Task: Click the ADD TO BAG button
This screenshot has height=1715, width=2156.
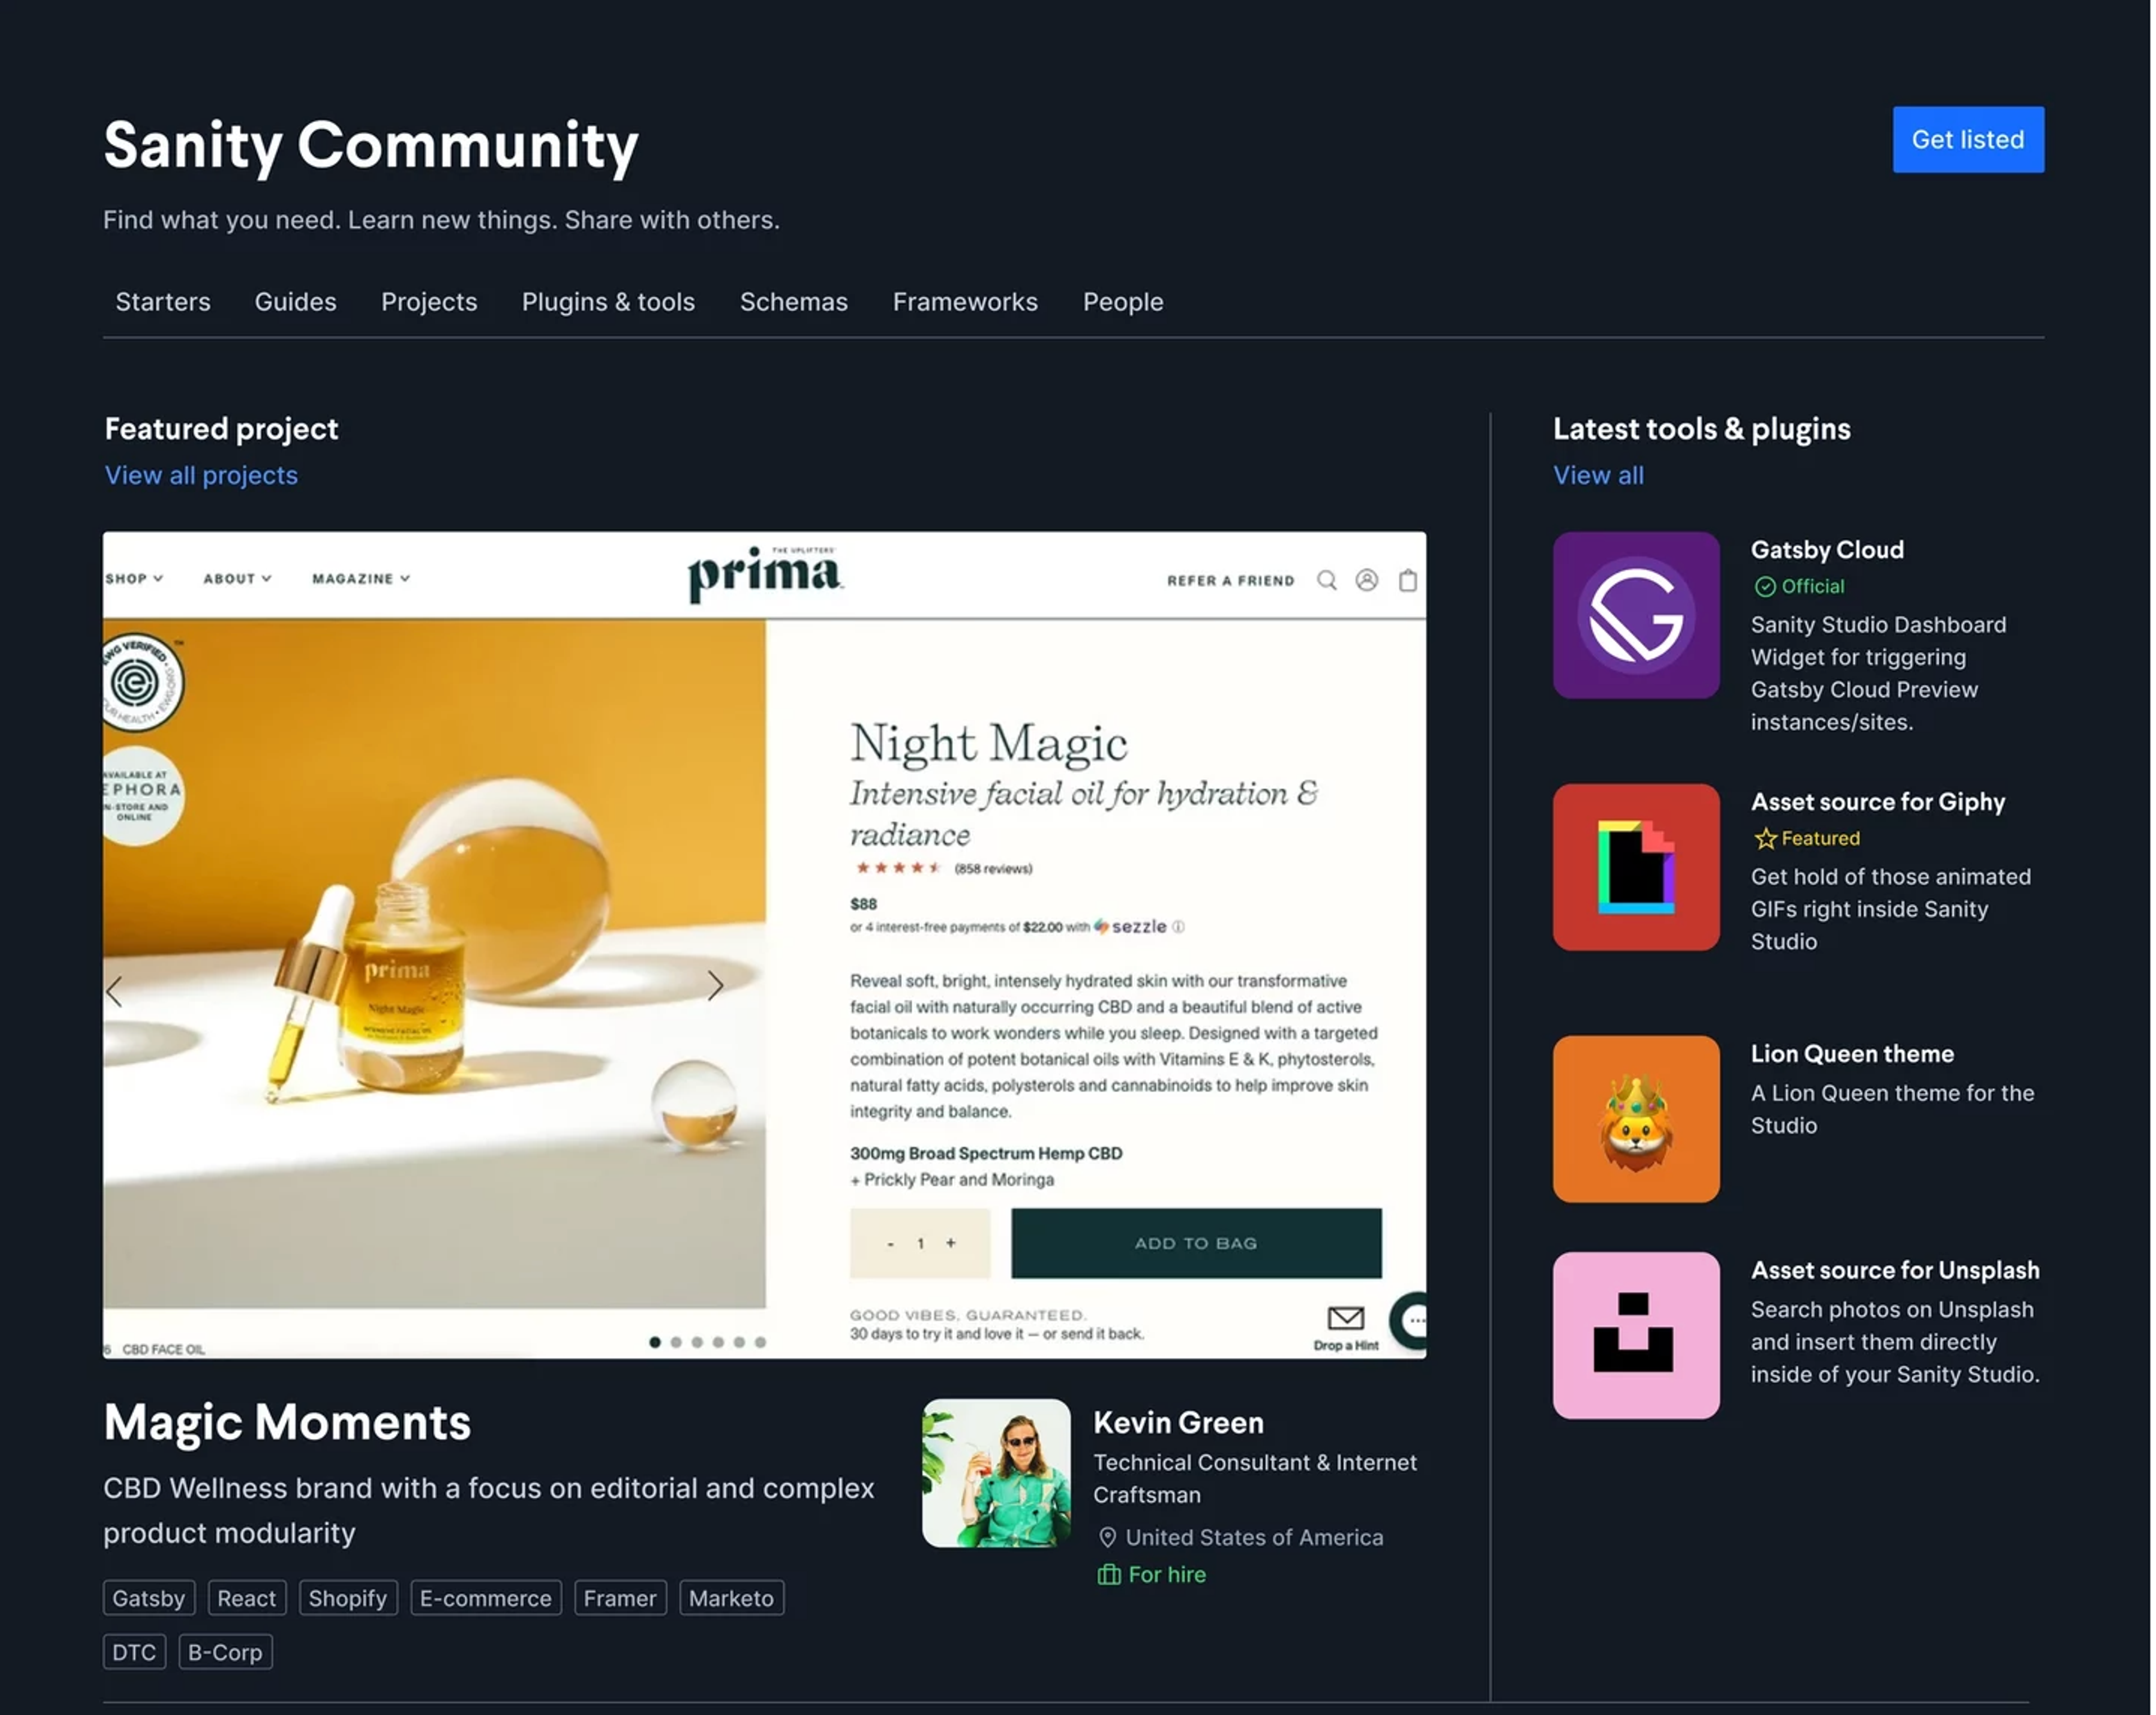Action: pyautogui.click(x=1196, y=1243)
